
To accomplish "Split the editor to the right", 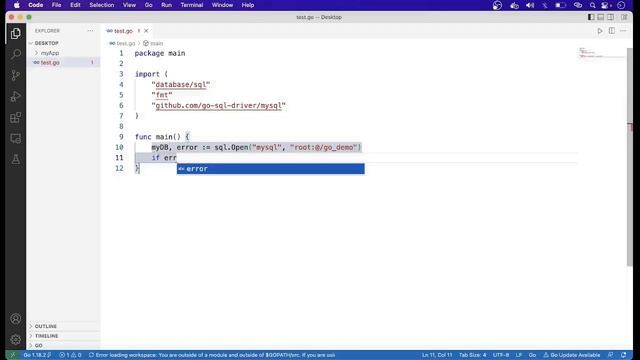I will (611, 31).
